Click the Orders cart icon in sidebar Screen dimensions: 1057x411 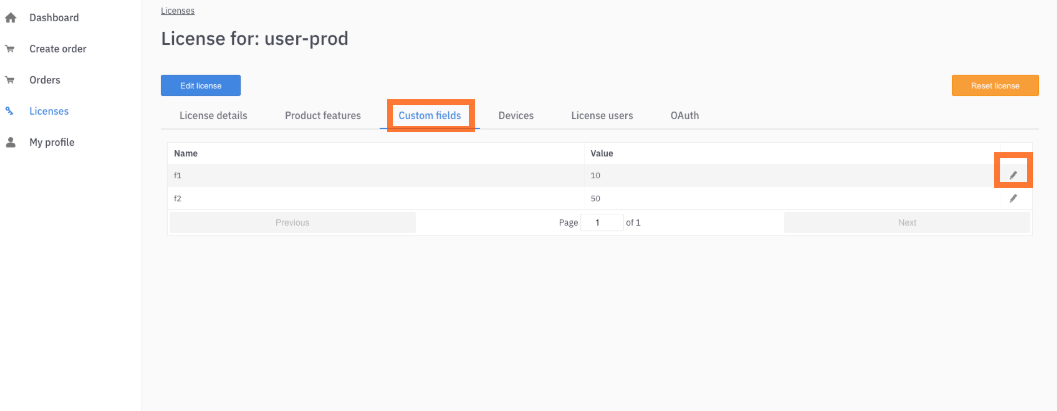click(x=11, y=80)
